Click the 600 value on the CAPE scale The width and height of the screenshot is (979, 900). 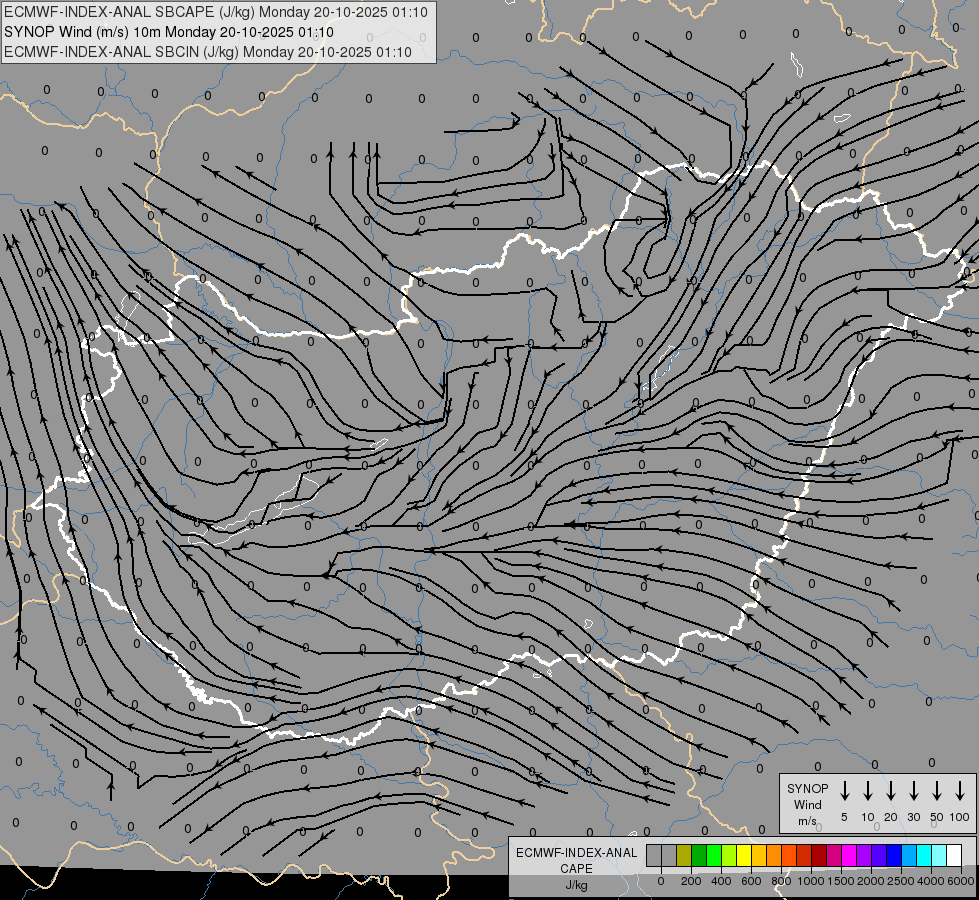pos(751,881)
